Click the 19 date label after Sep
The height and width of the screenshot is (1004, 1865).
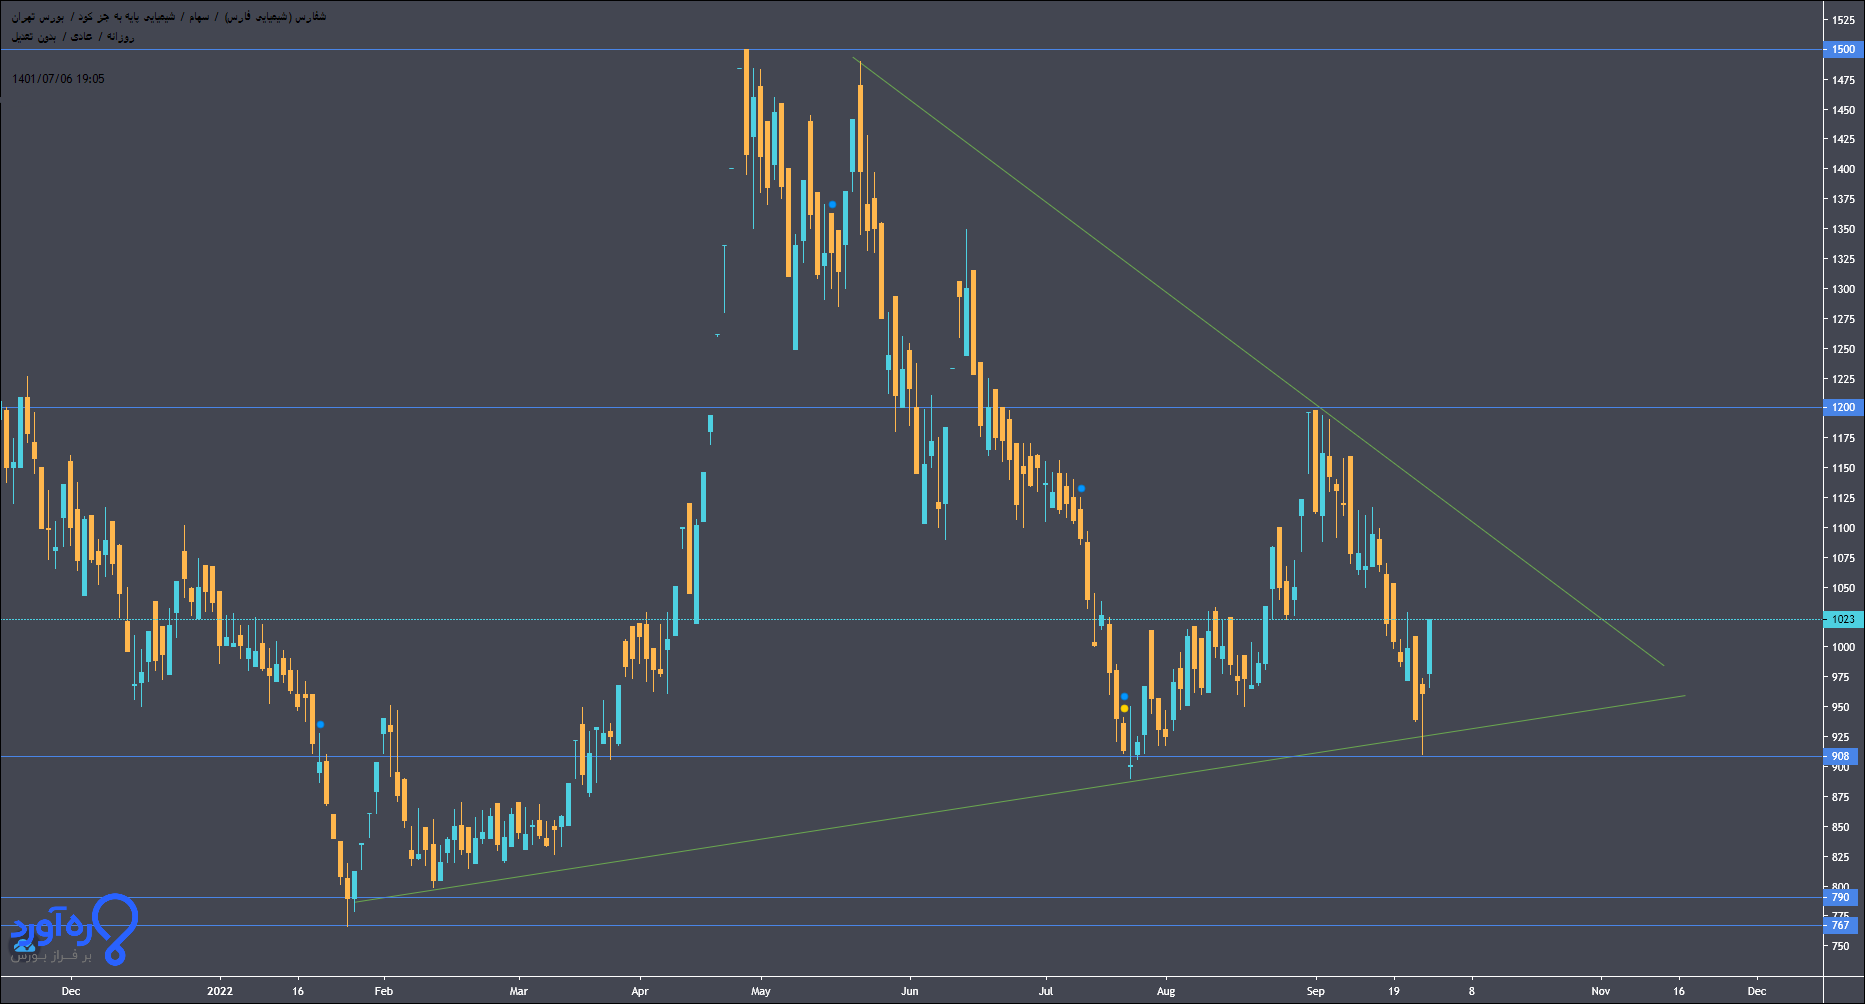[x=1395, y=991]
